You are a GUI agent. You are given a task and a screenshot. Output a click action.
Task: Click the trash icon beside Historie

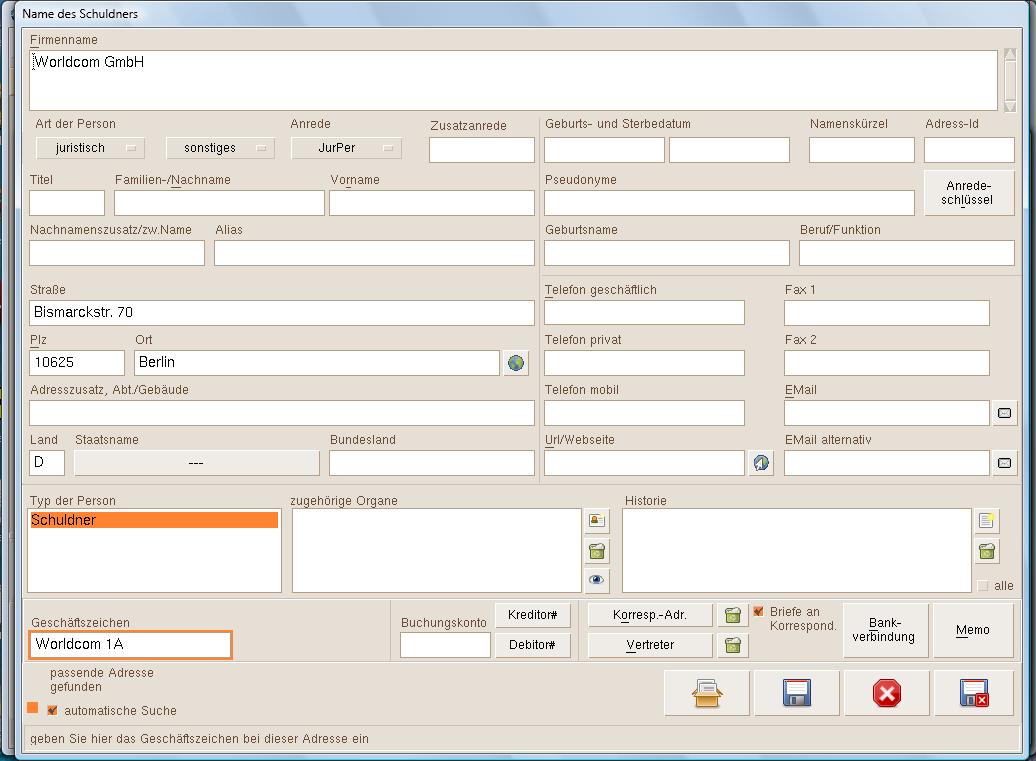(986, 550)
